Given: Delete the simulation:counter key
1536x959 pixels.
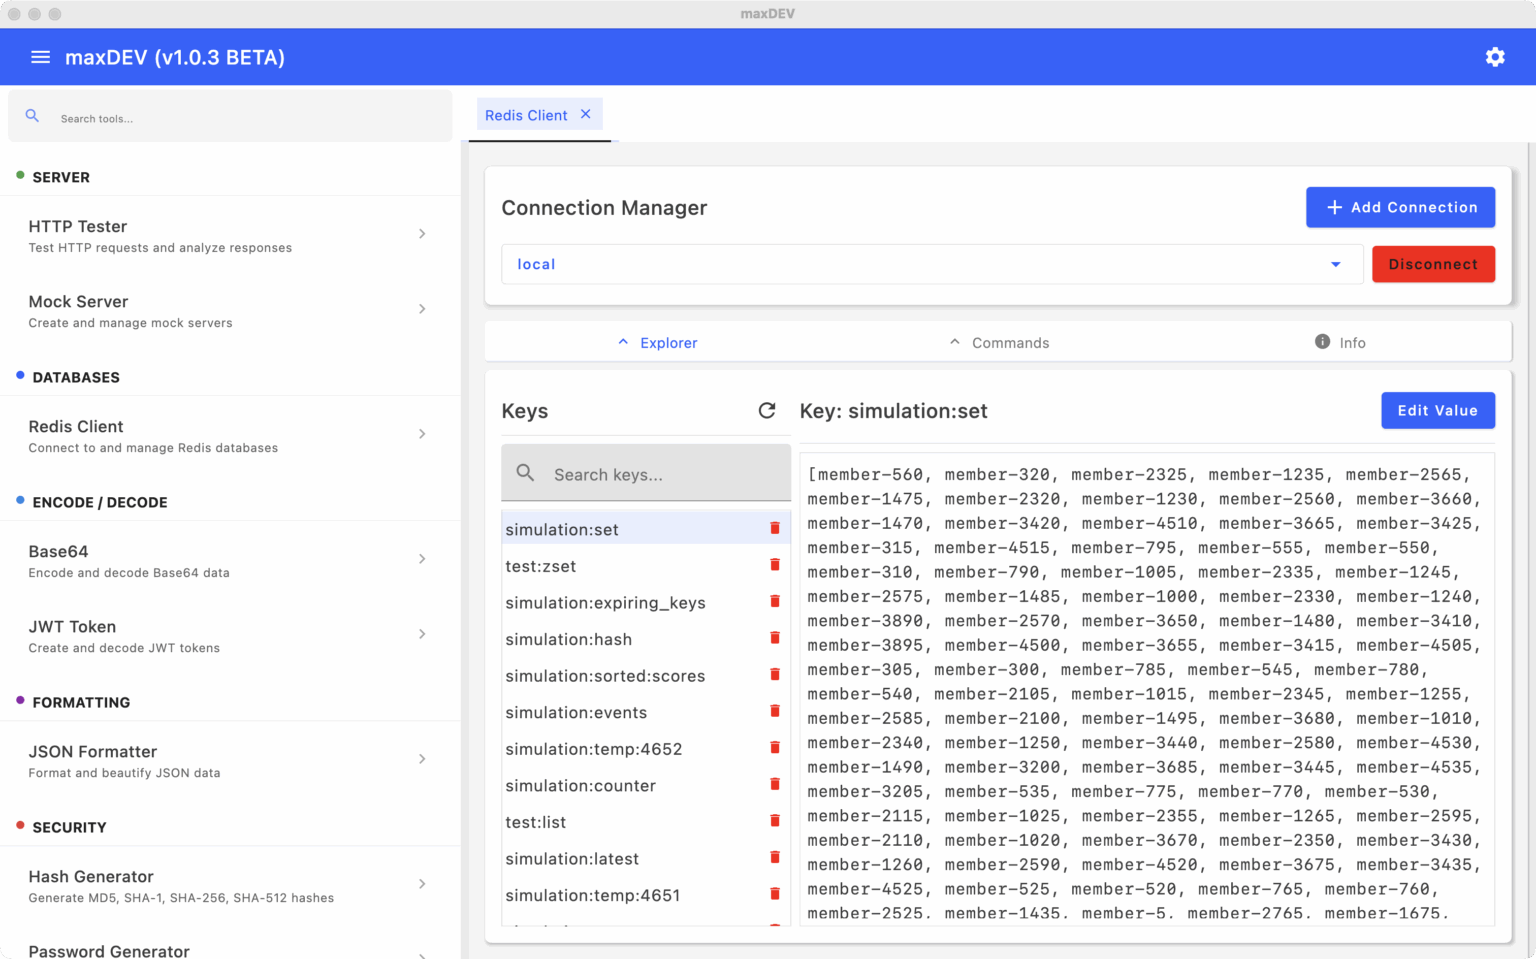Looking at the screenshot, I should pyautogui.click(x=775, y=784).
